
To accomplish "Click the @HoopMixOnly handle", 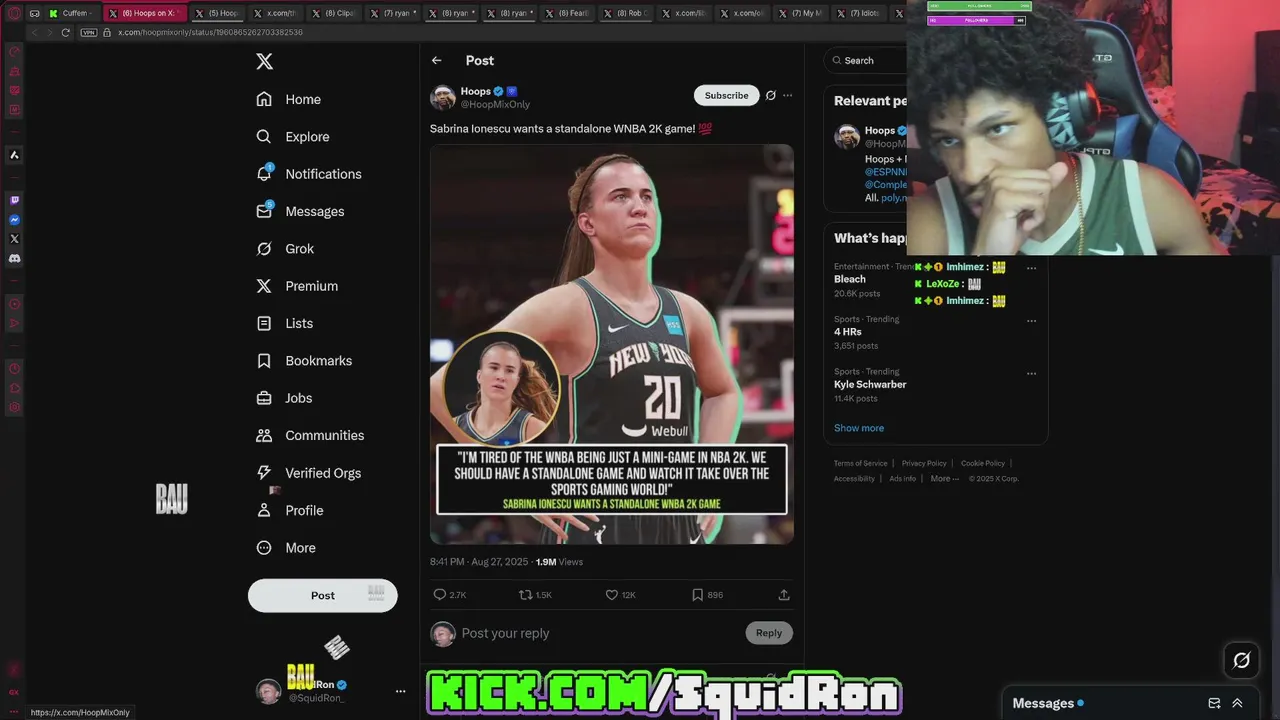I will point(495,104).
